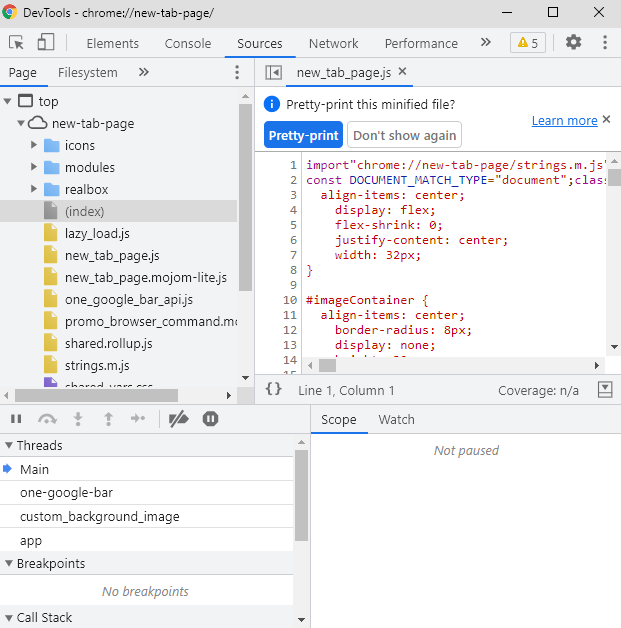
Task: Click step over next function call
Action: tap(47, 419)
